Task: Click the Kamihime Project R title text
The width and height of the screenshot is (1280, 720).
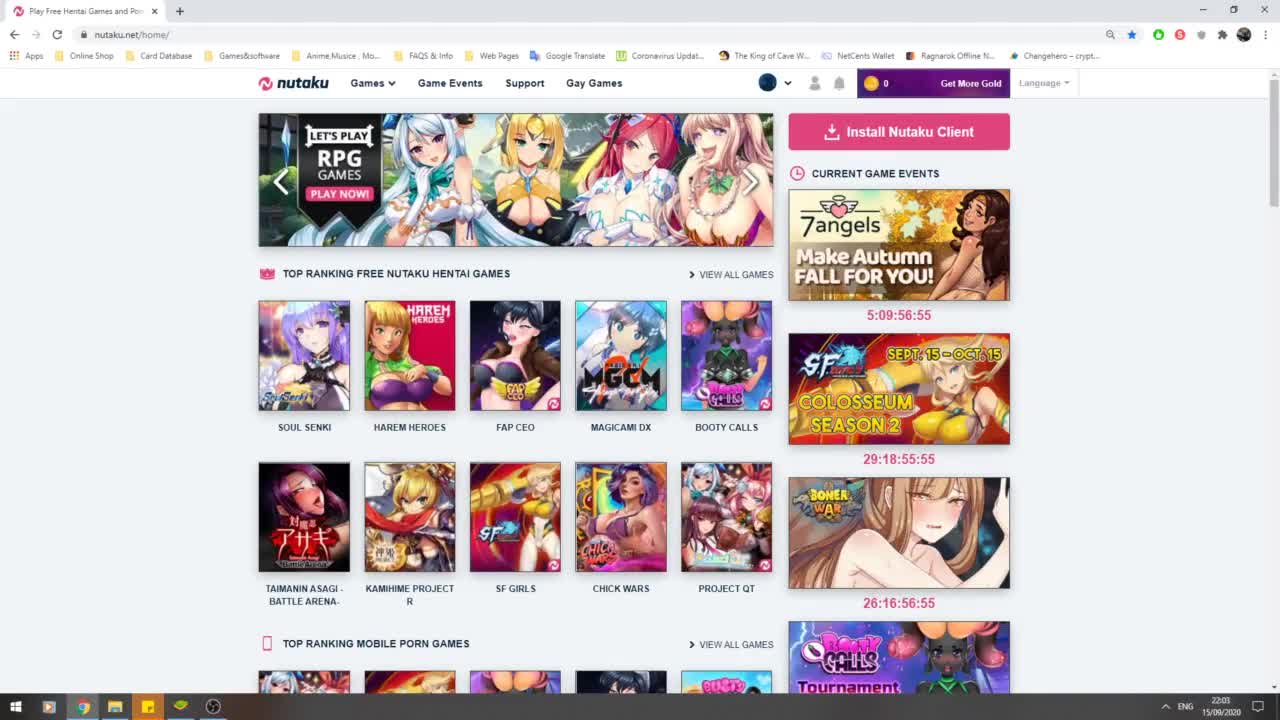Action: [x=410, y=595]
